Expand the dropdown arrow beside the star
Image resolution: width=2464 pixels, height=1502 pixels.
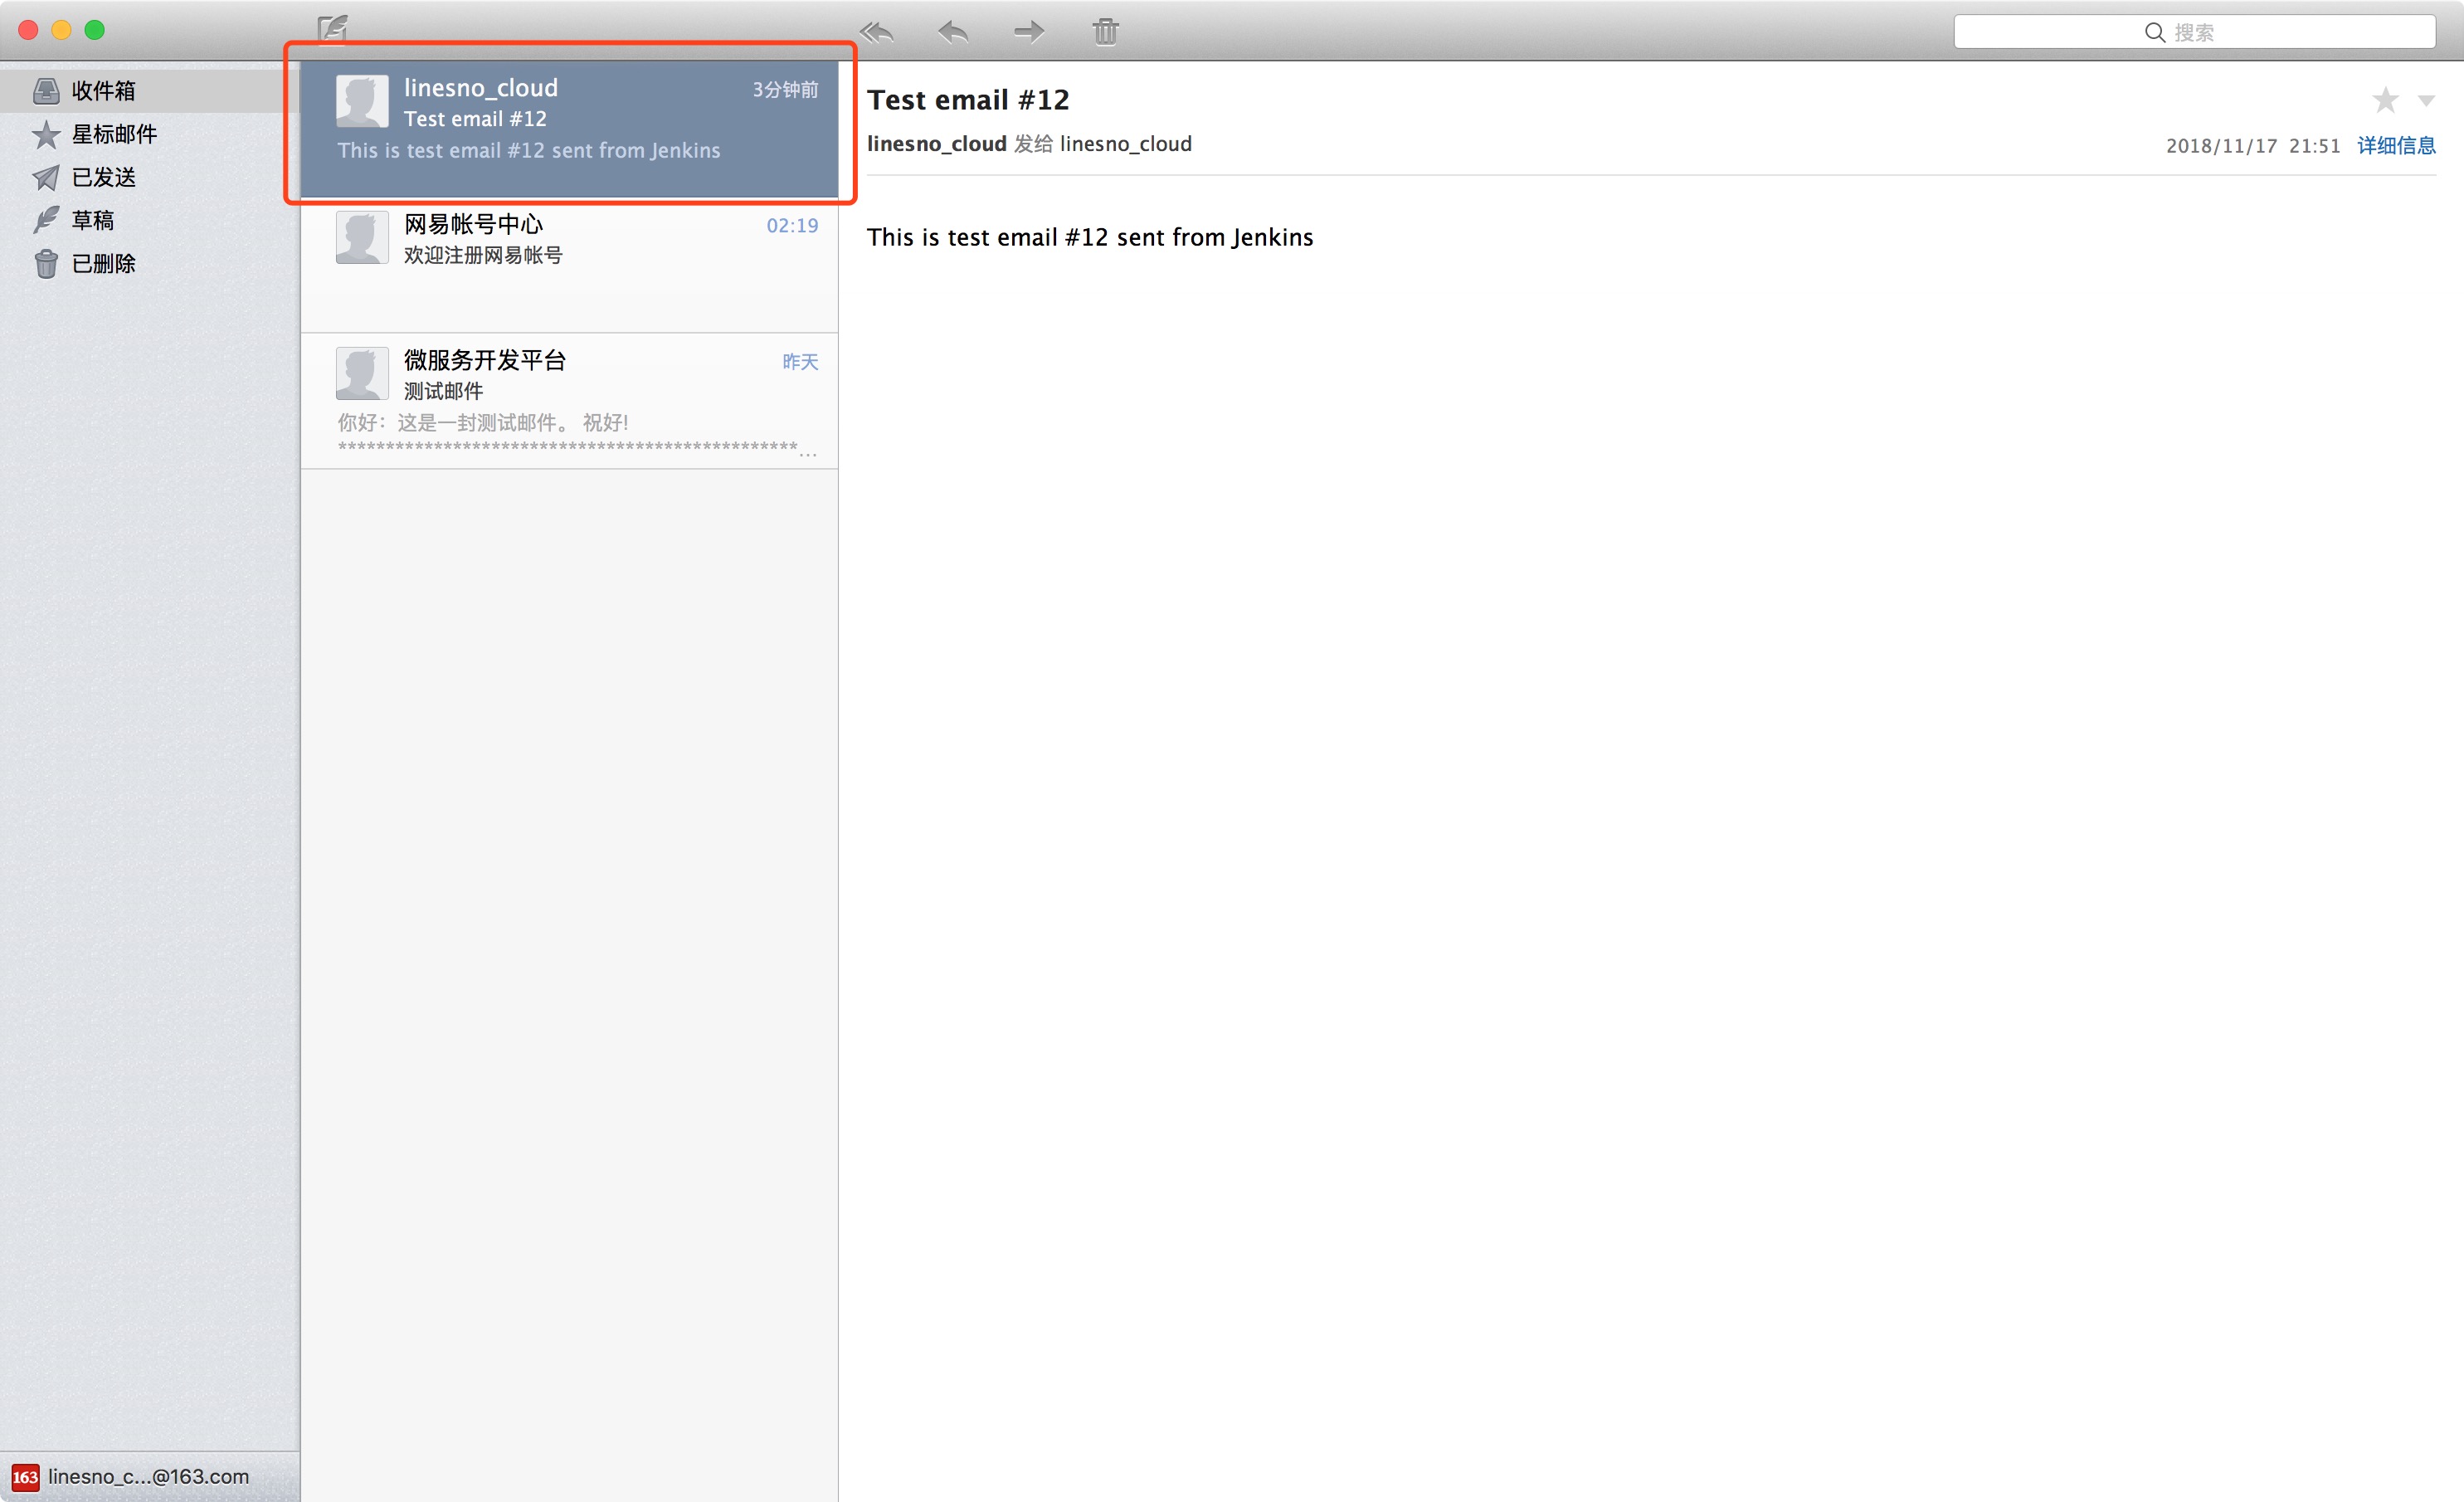point(2426,101)
